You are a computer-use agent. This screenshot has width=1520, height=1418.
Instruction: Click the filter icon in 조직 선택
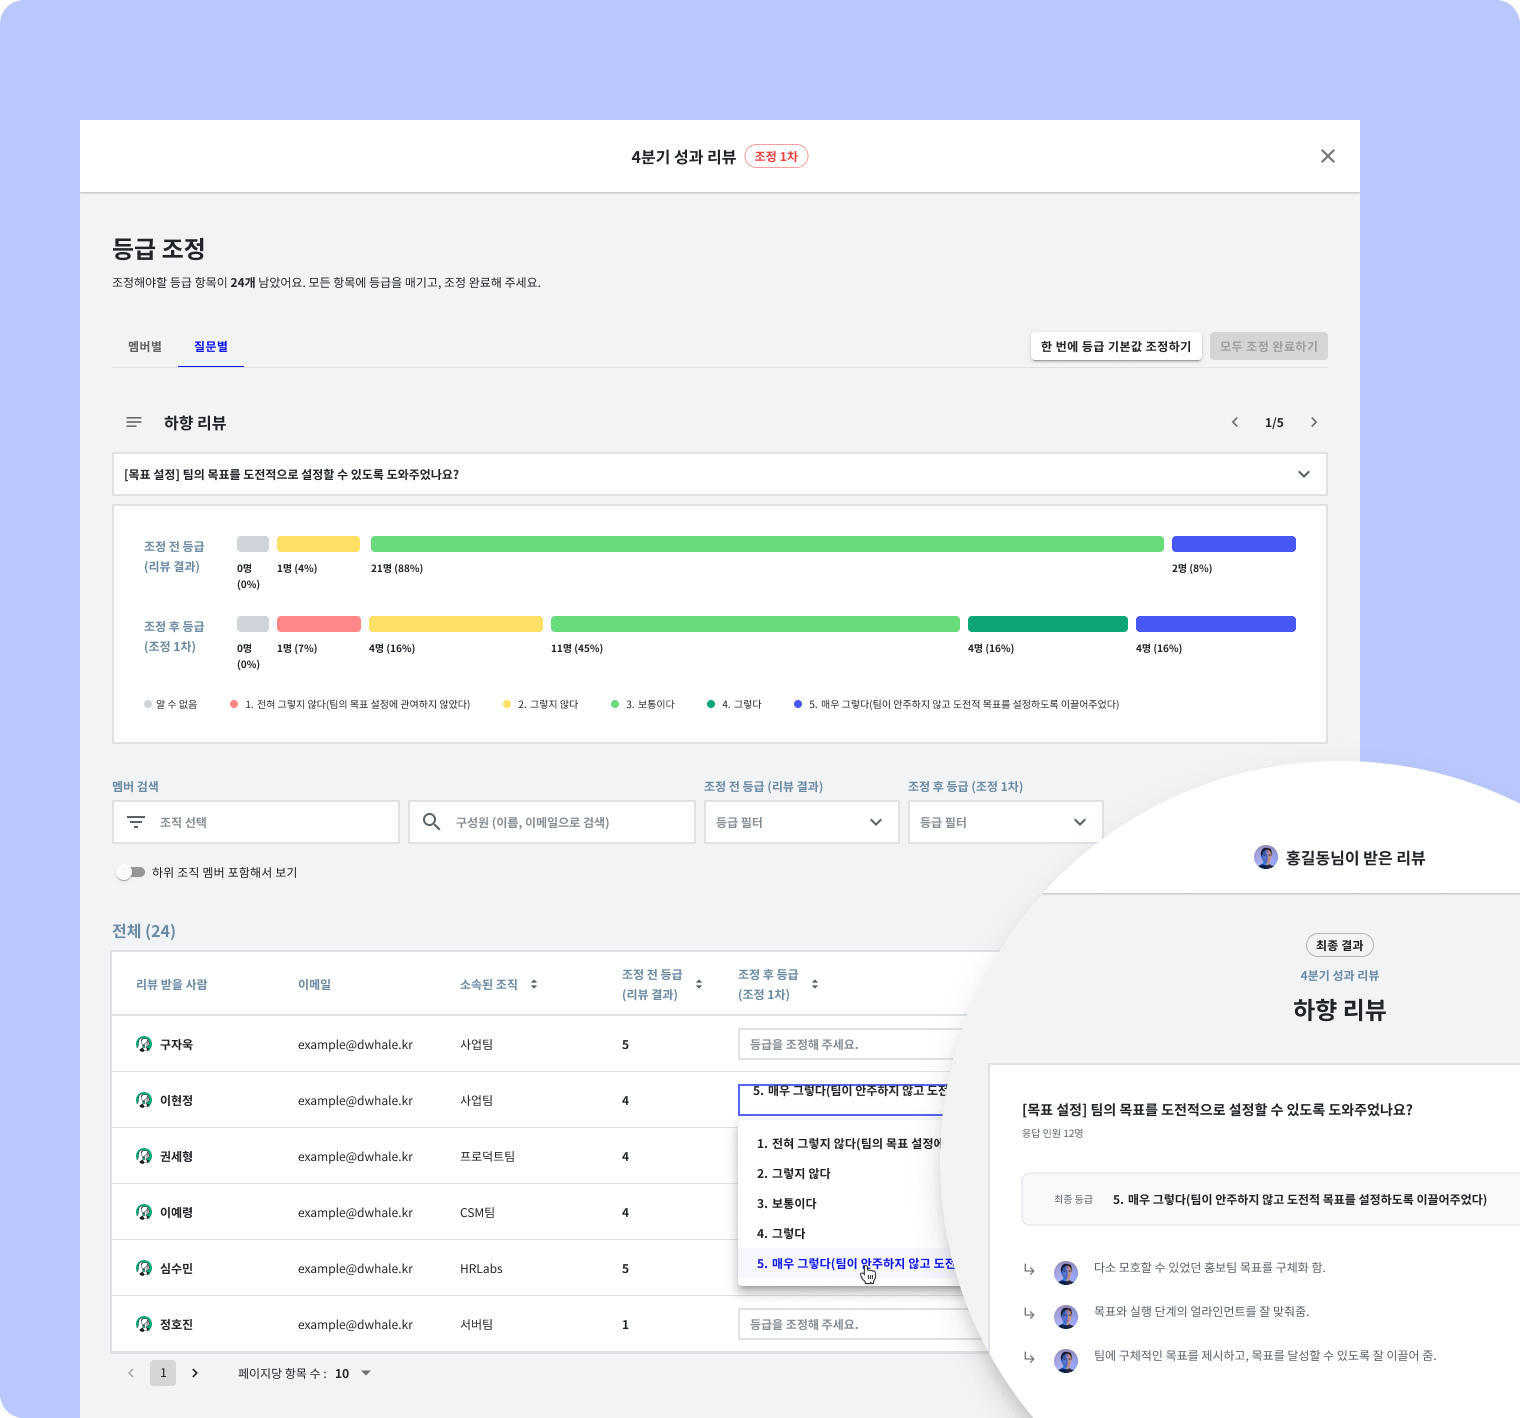coord(136,822)
